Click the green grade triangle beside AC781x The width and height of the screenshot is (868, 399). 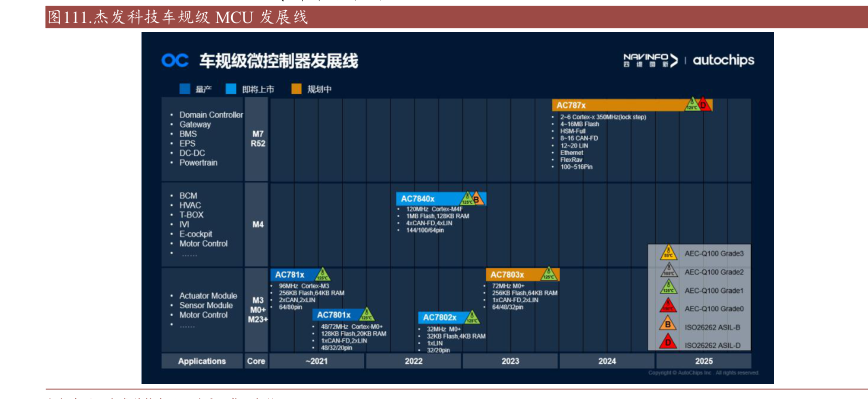[323, 274]
